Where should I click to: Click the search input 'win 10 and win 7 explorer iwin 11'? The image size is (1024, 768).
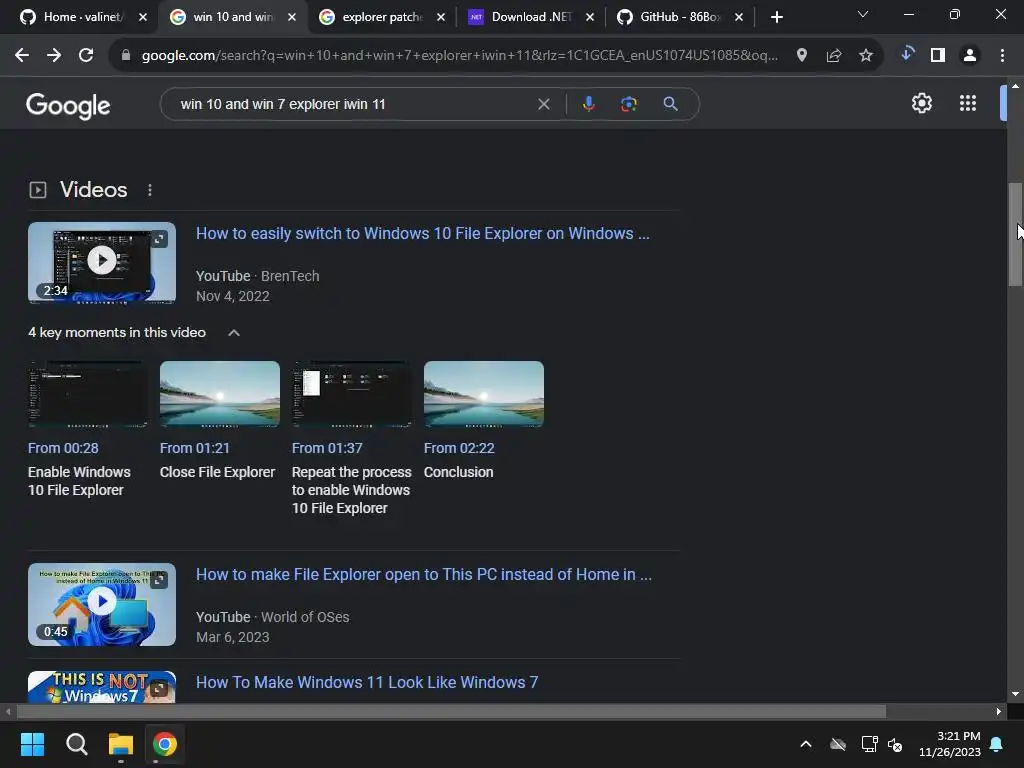point(353,104)
